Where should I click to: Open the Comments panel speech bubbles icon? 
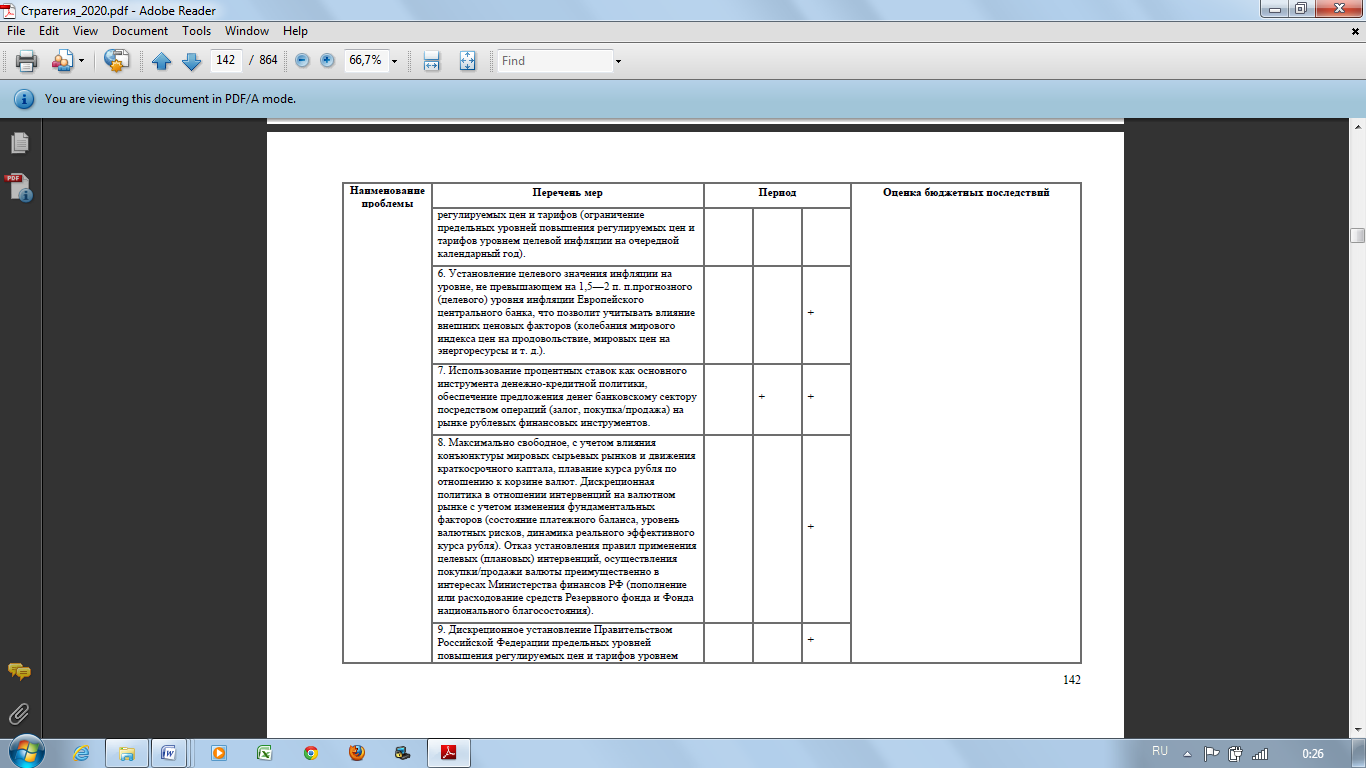pyautogui.click(x=19, y=672)
